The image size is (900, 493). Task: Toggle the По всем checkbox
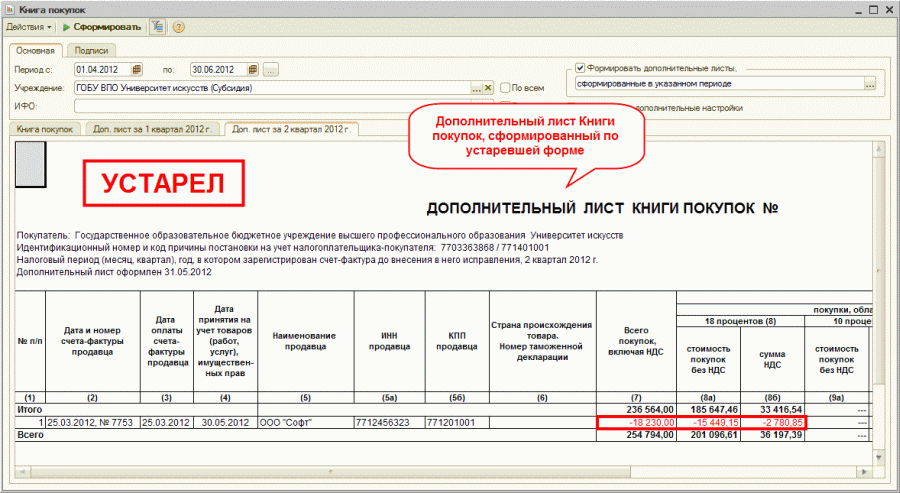[x=506, y=88]
